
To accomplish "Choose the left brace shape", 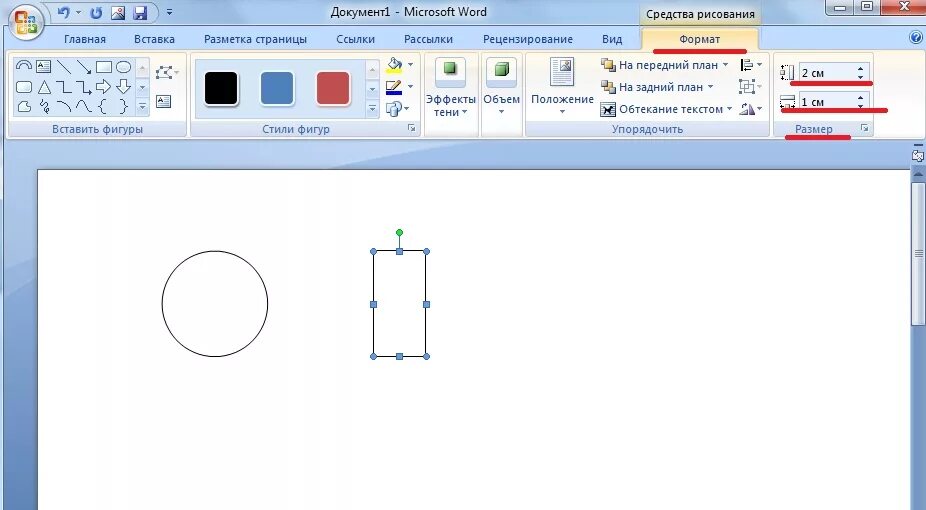I will pos(103,107).
